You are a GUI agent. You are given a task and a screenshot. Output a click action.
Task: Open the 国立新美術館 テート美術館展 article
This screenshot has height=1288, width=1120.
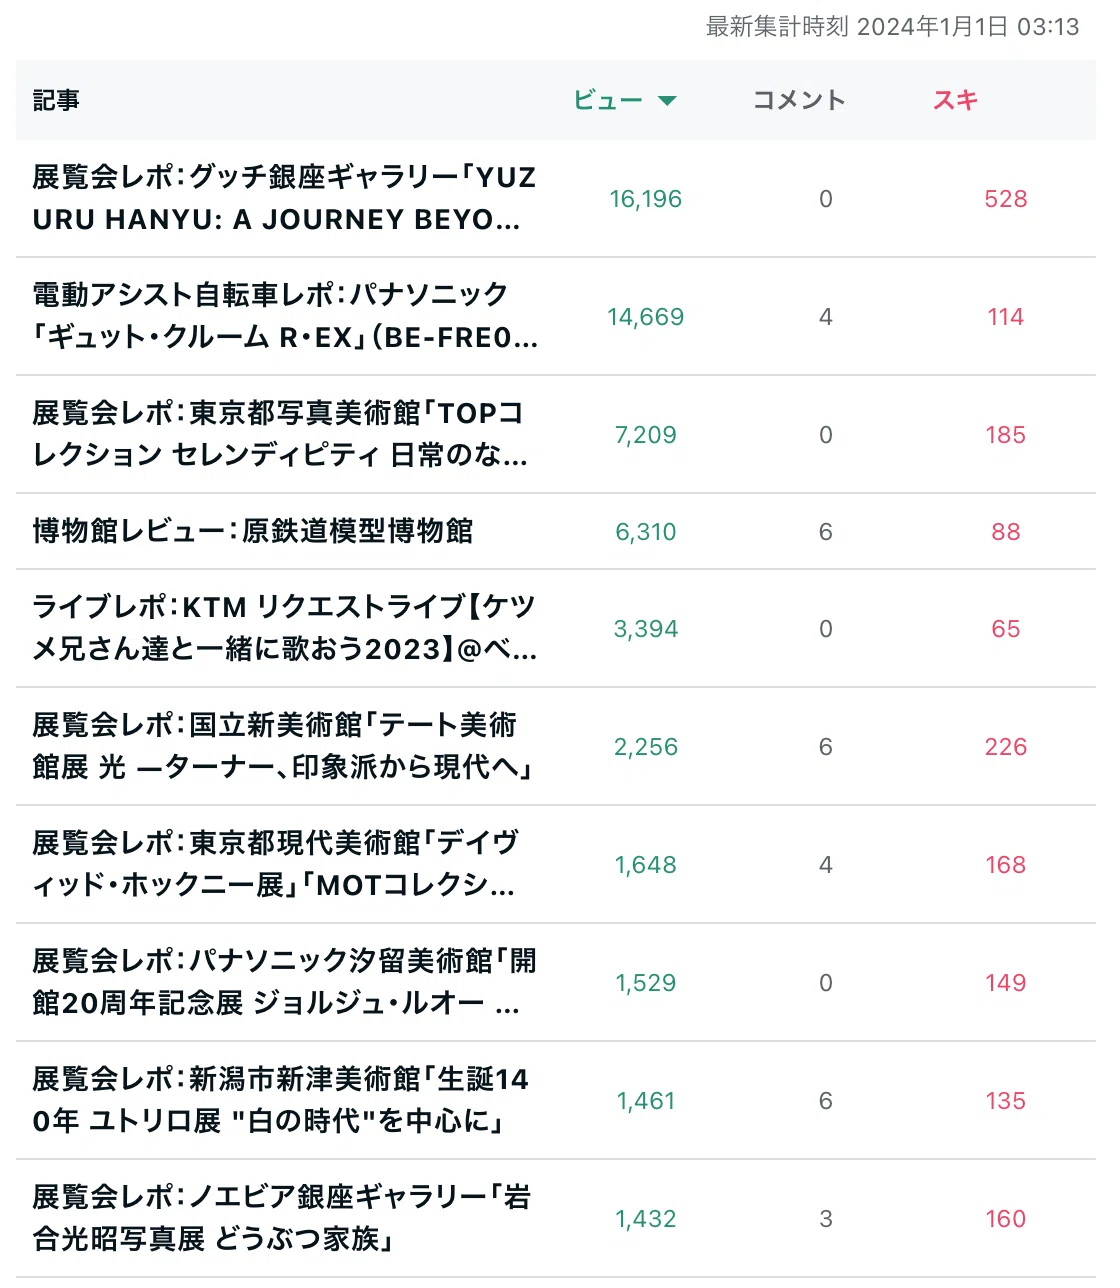point(282,746)
